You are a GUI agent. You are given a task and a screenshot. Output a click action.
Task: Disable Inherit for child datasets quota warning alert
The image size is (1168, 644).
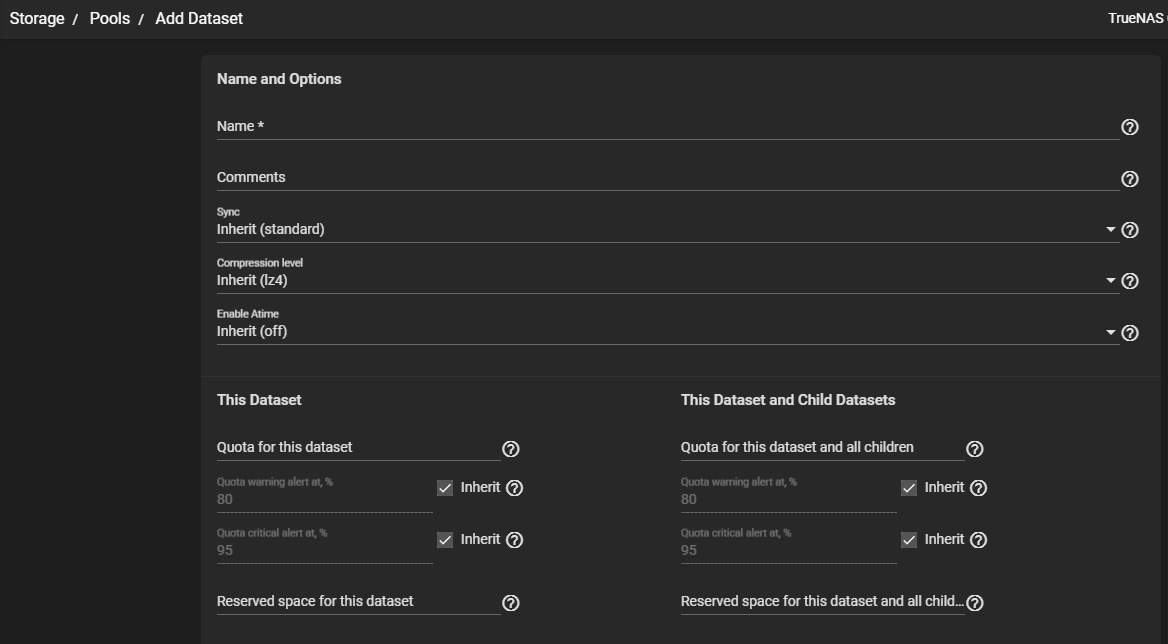point(909,488)
